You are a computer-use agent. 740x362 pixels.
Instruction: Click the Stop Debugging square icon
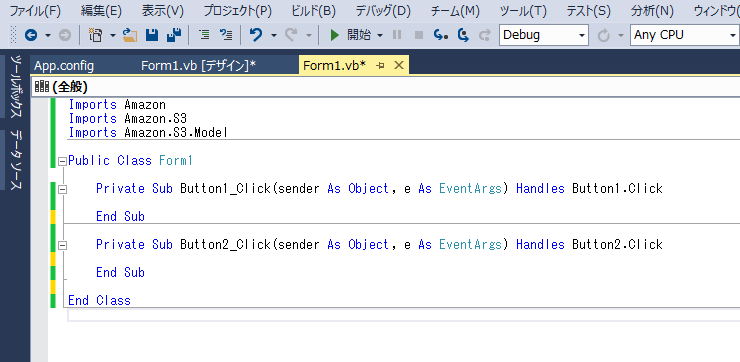click(x=419, y=35)
